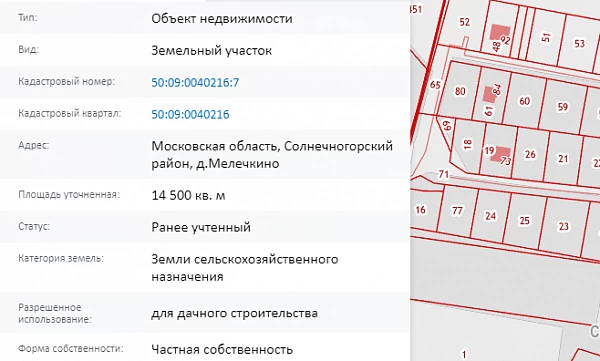Screen dimensions: 600x361
Task: Select parcel 52 on the map
Action: 465,22
